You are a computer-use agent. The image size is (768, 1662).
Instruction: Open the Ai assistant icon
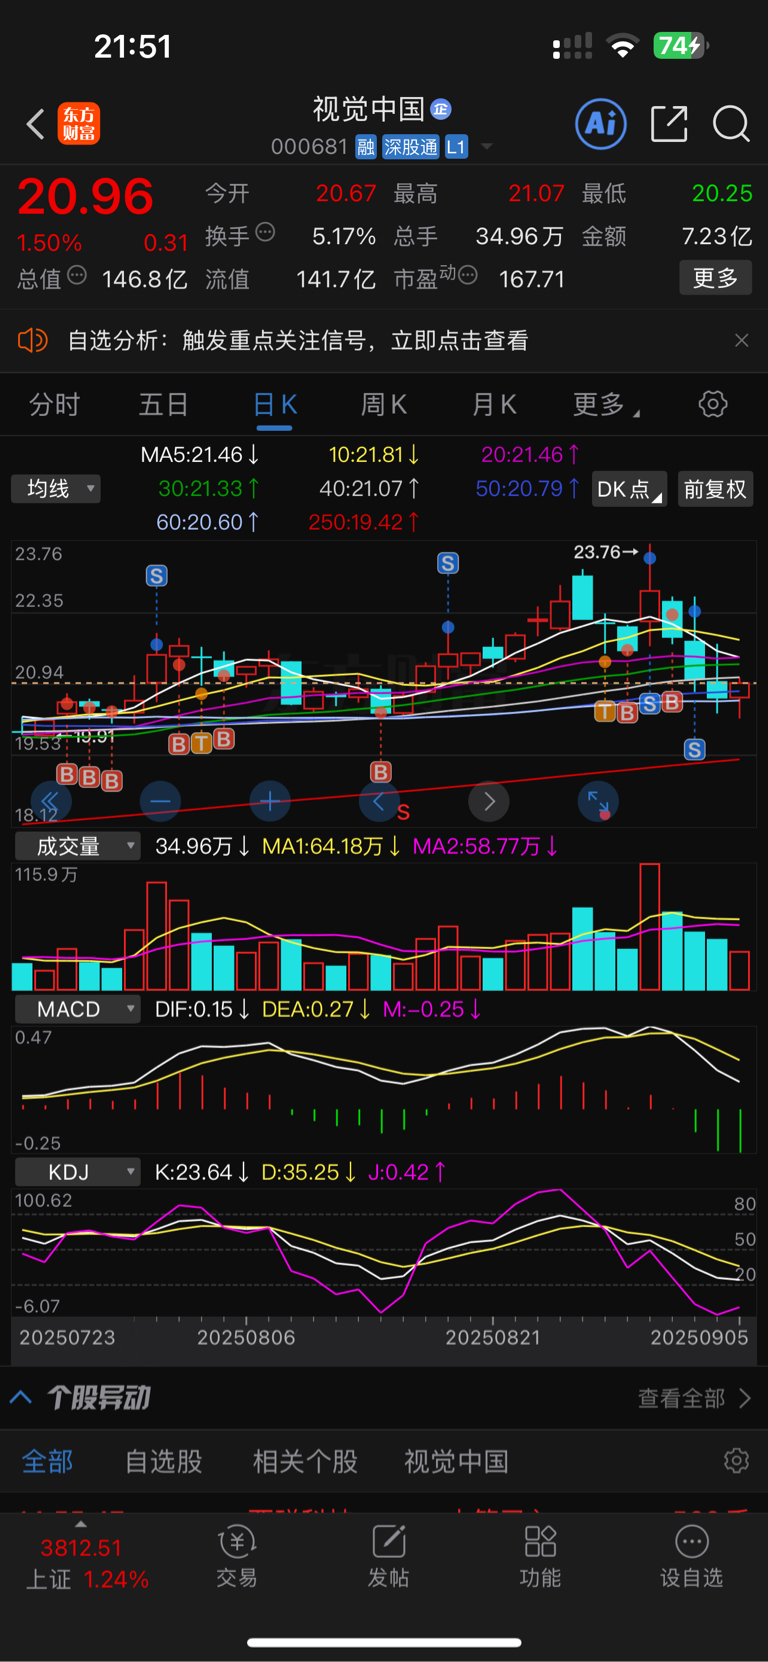[x=601, y=124]
